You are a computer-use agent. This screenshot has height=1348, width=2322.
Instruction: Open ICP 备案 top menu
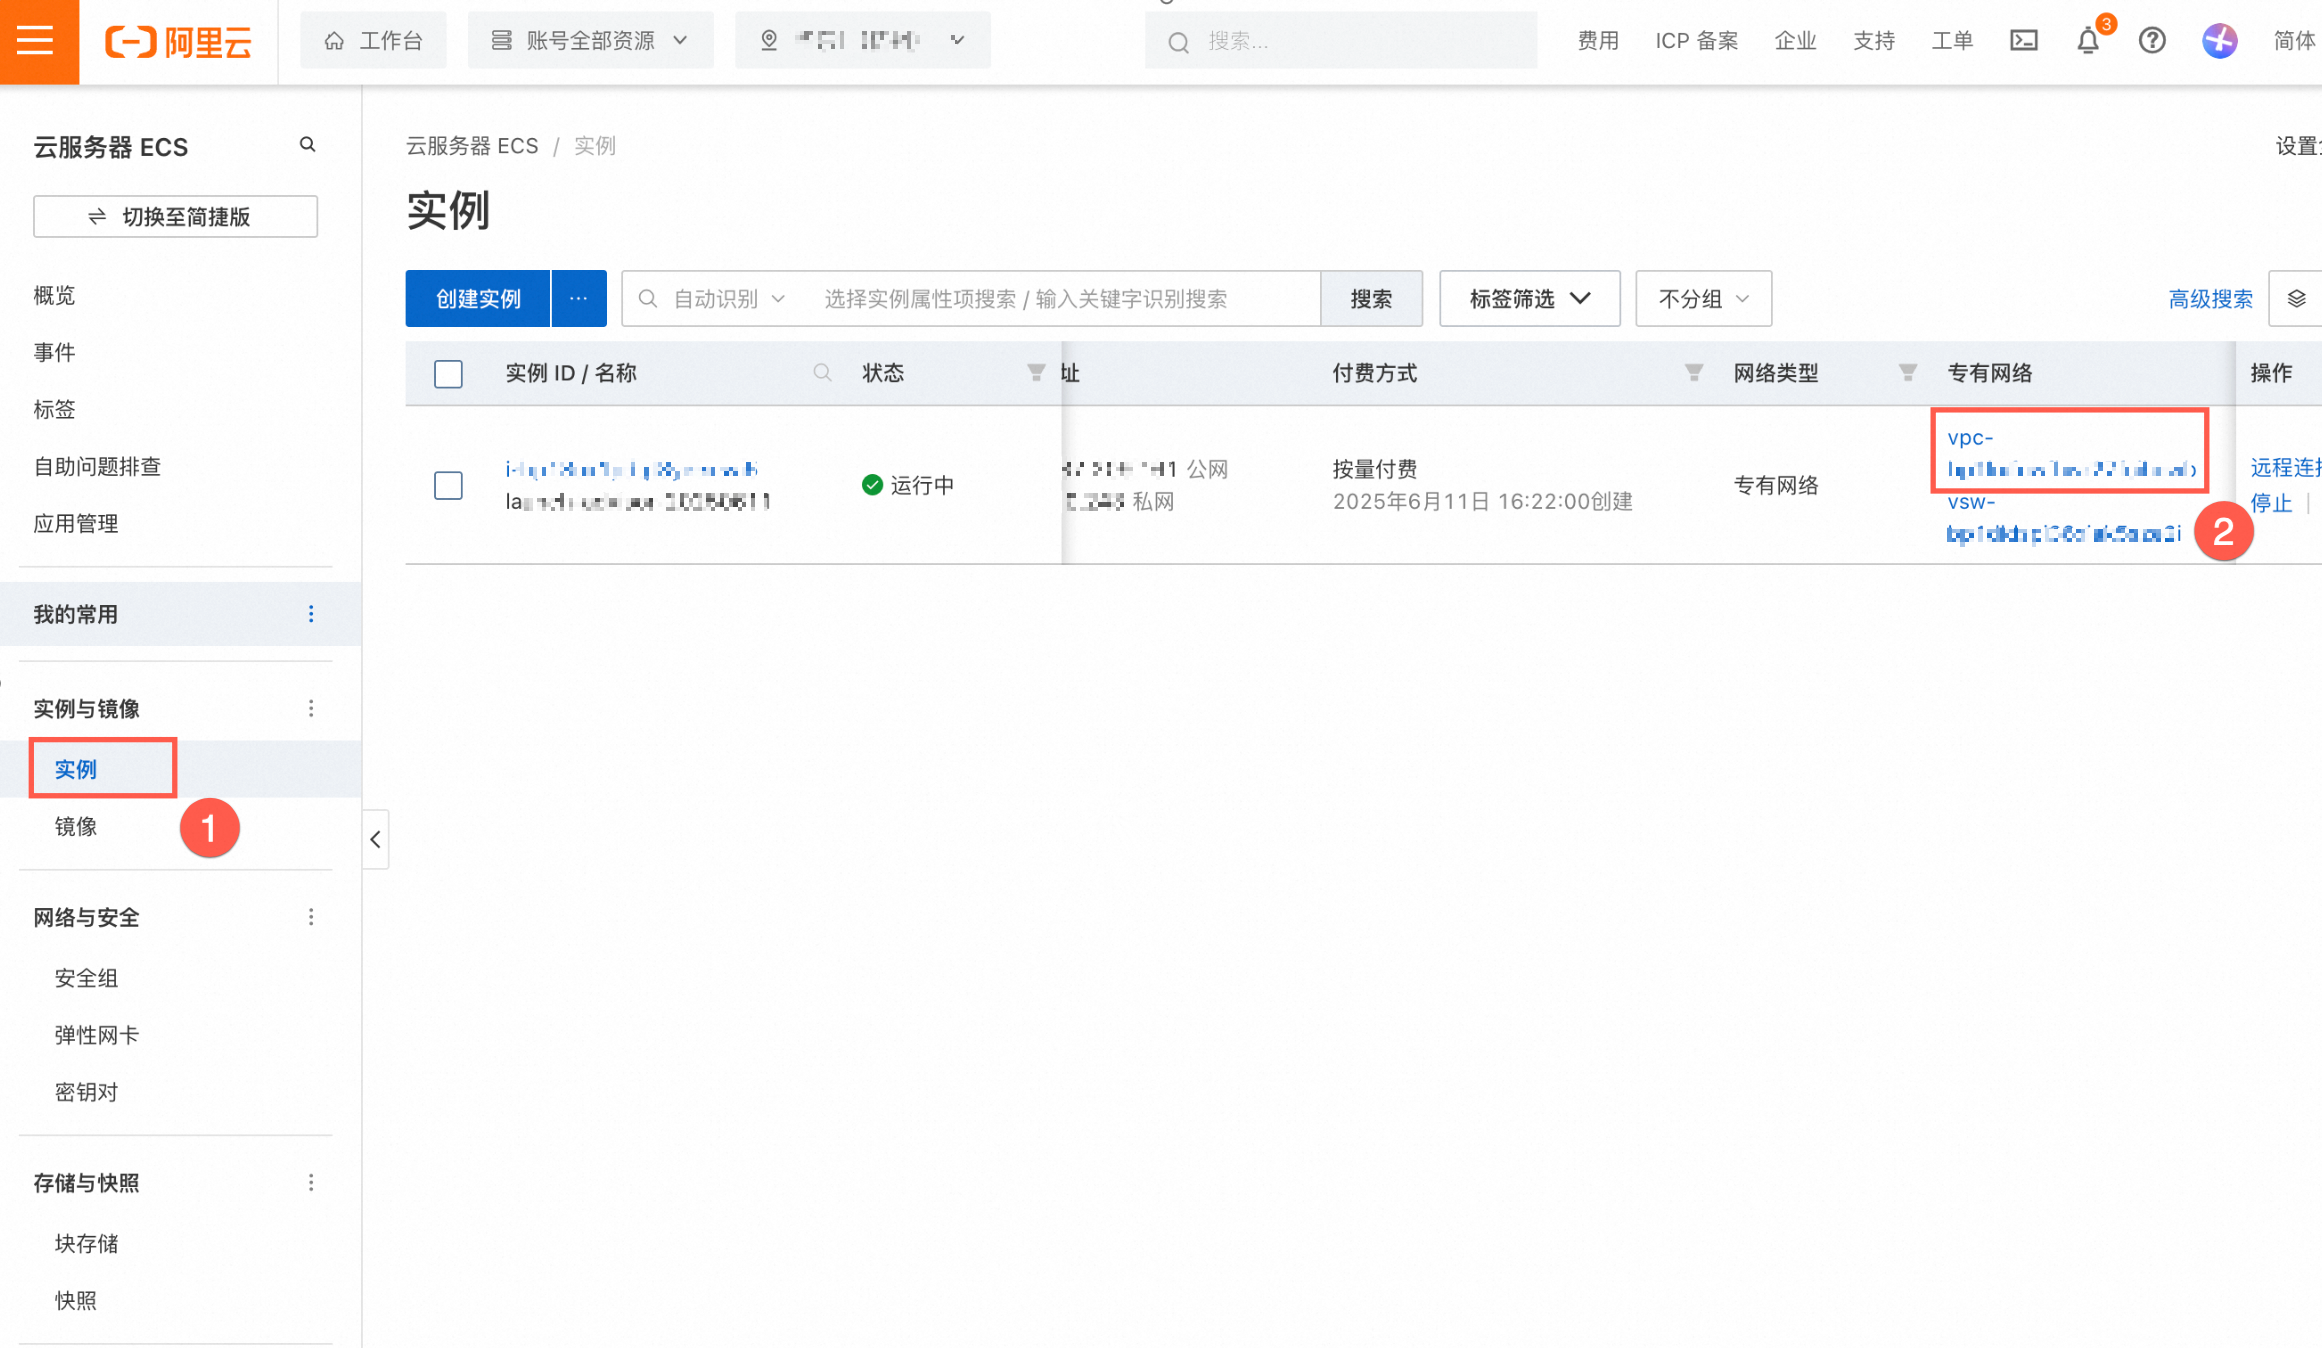[1696, 41]
